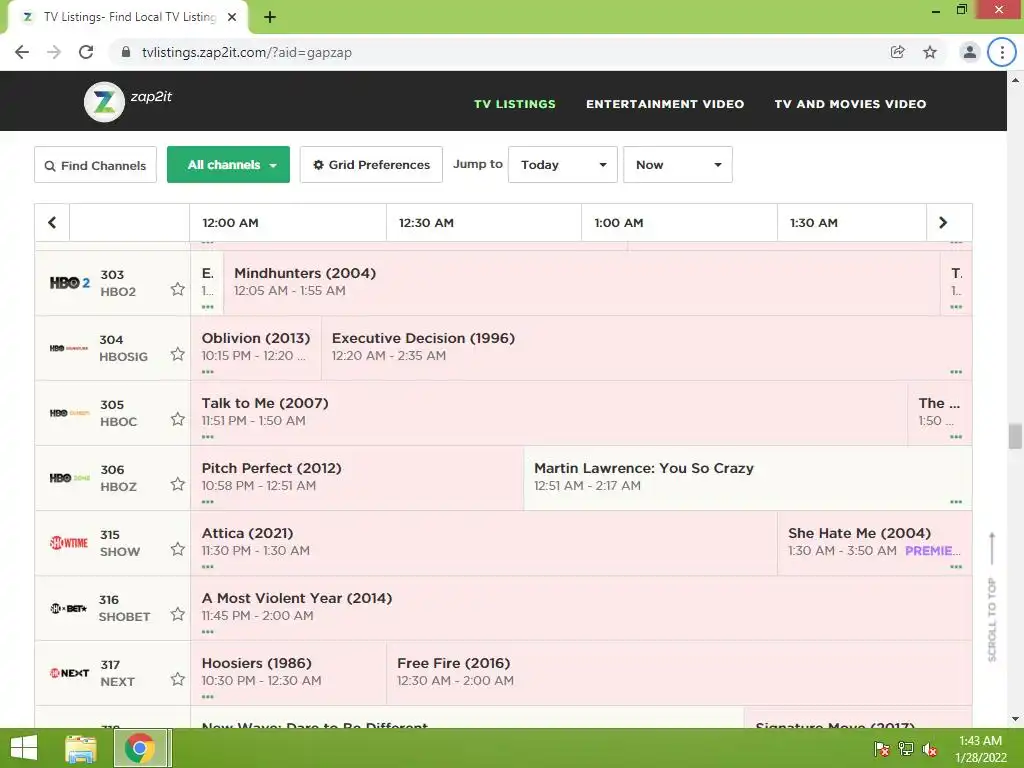Viewport: 1024px width, 768px height.
Task: Click the HBO Signature channel logo
Action: 69,348
